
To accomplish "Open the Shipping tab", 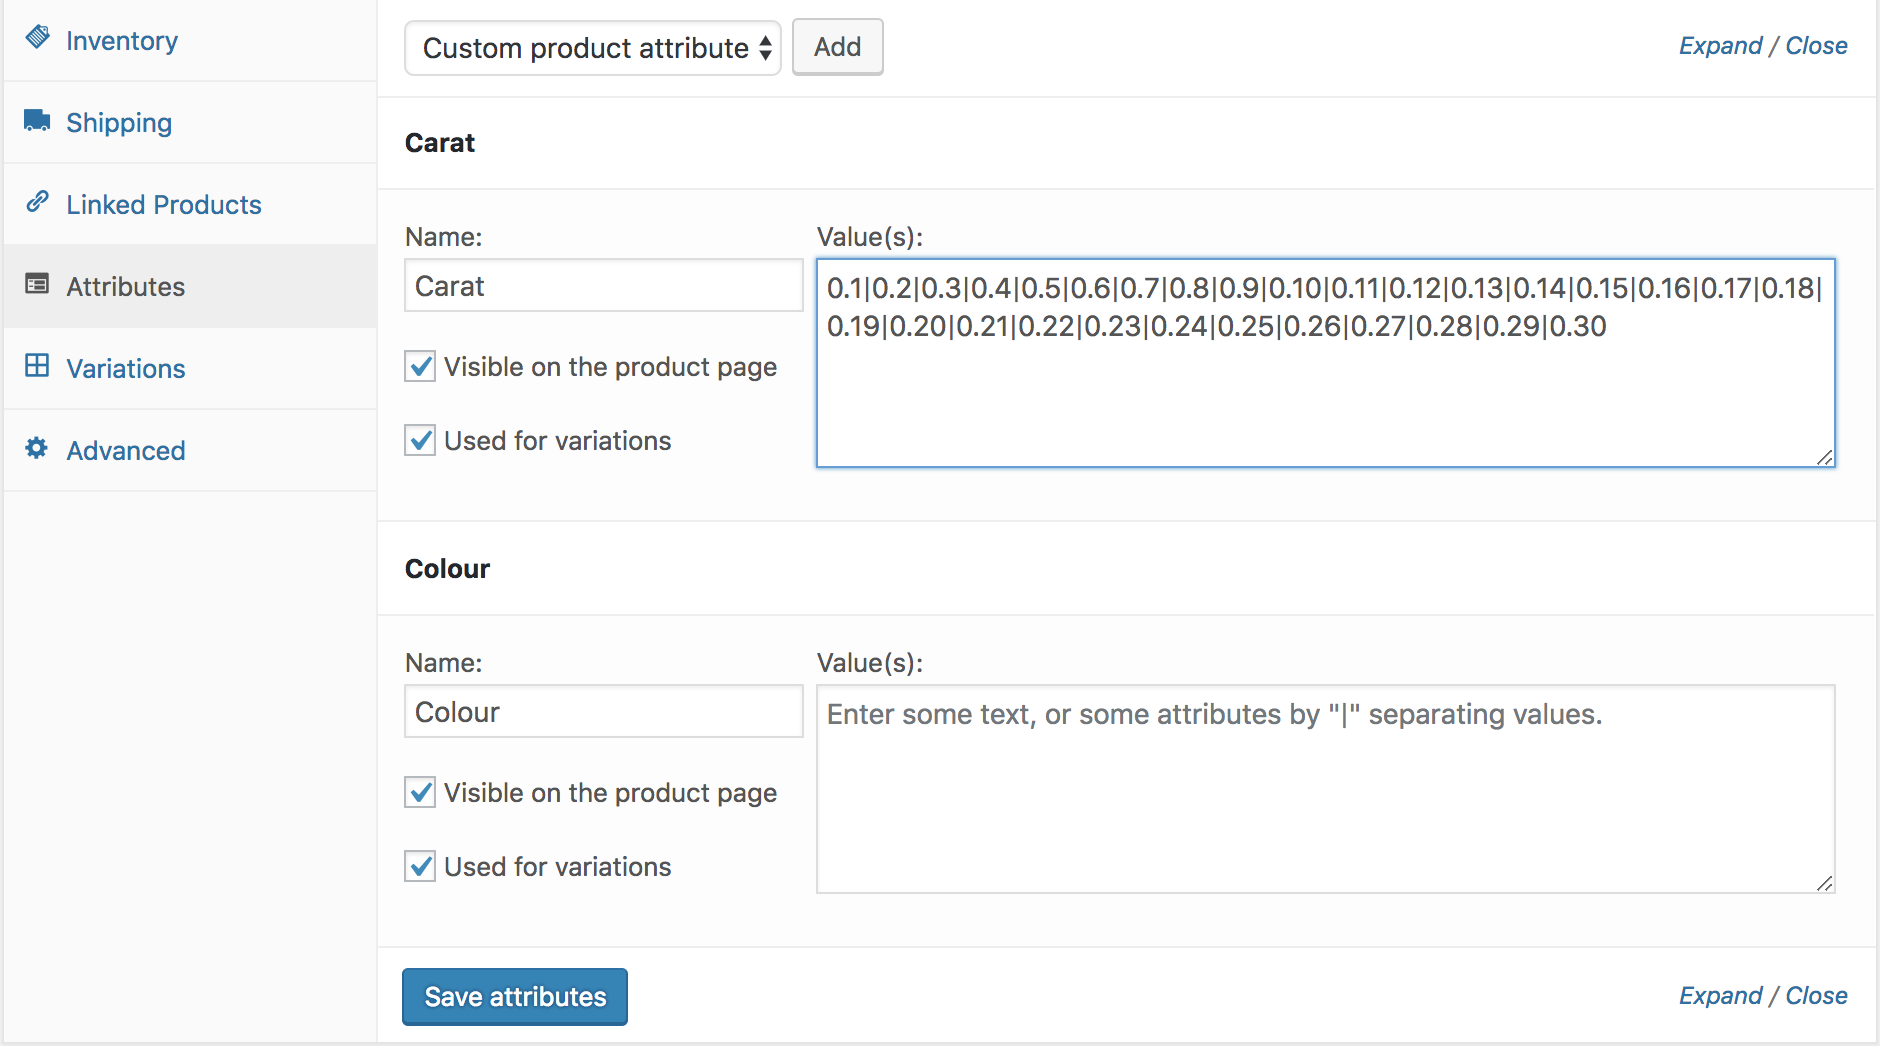I will coord(190,123).
